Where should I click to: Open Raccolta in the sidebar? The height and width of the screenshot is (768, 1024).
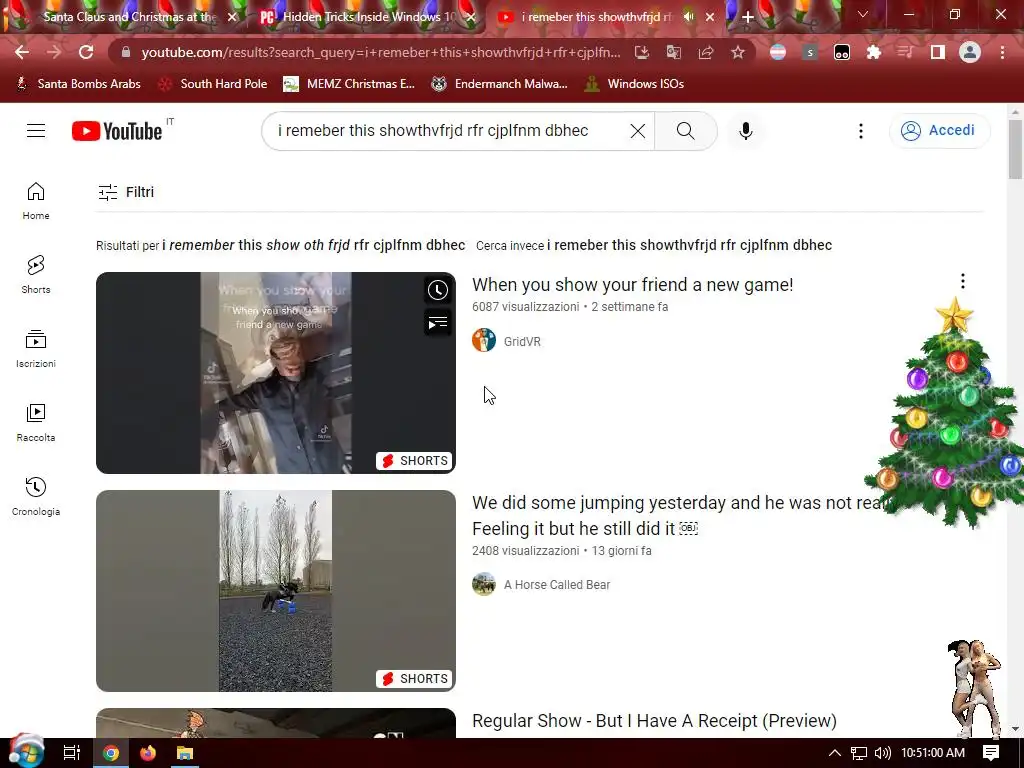tap(36, 423)
